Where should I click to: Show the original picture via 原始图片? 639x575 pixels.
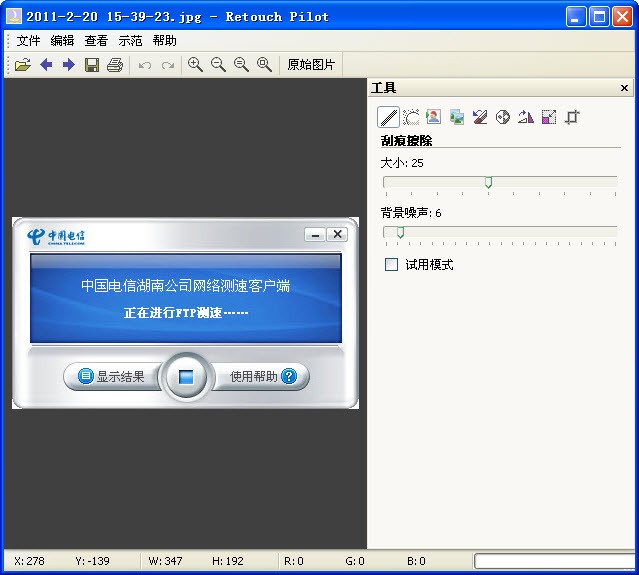(x=311, y=64)
